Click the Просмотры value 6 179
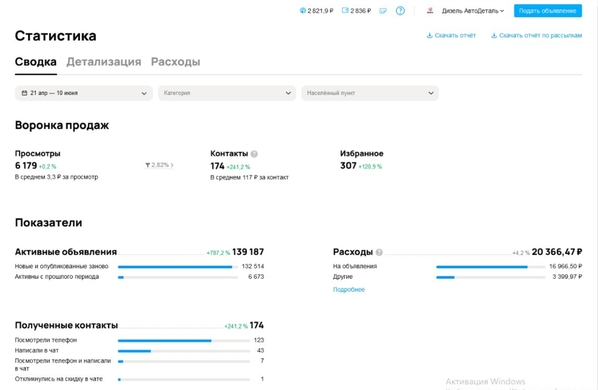The image size is (598, 390). point(26,165)
